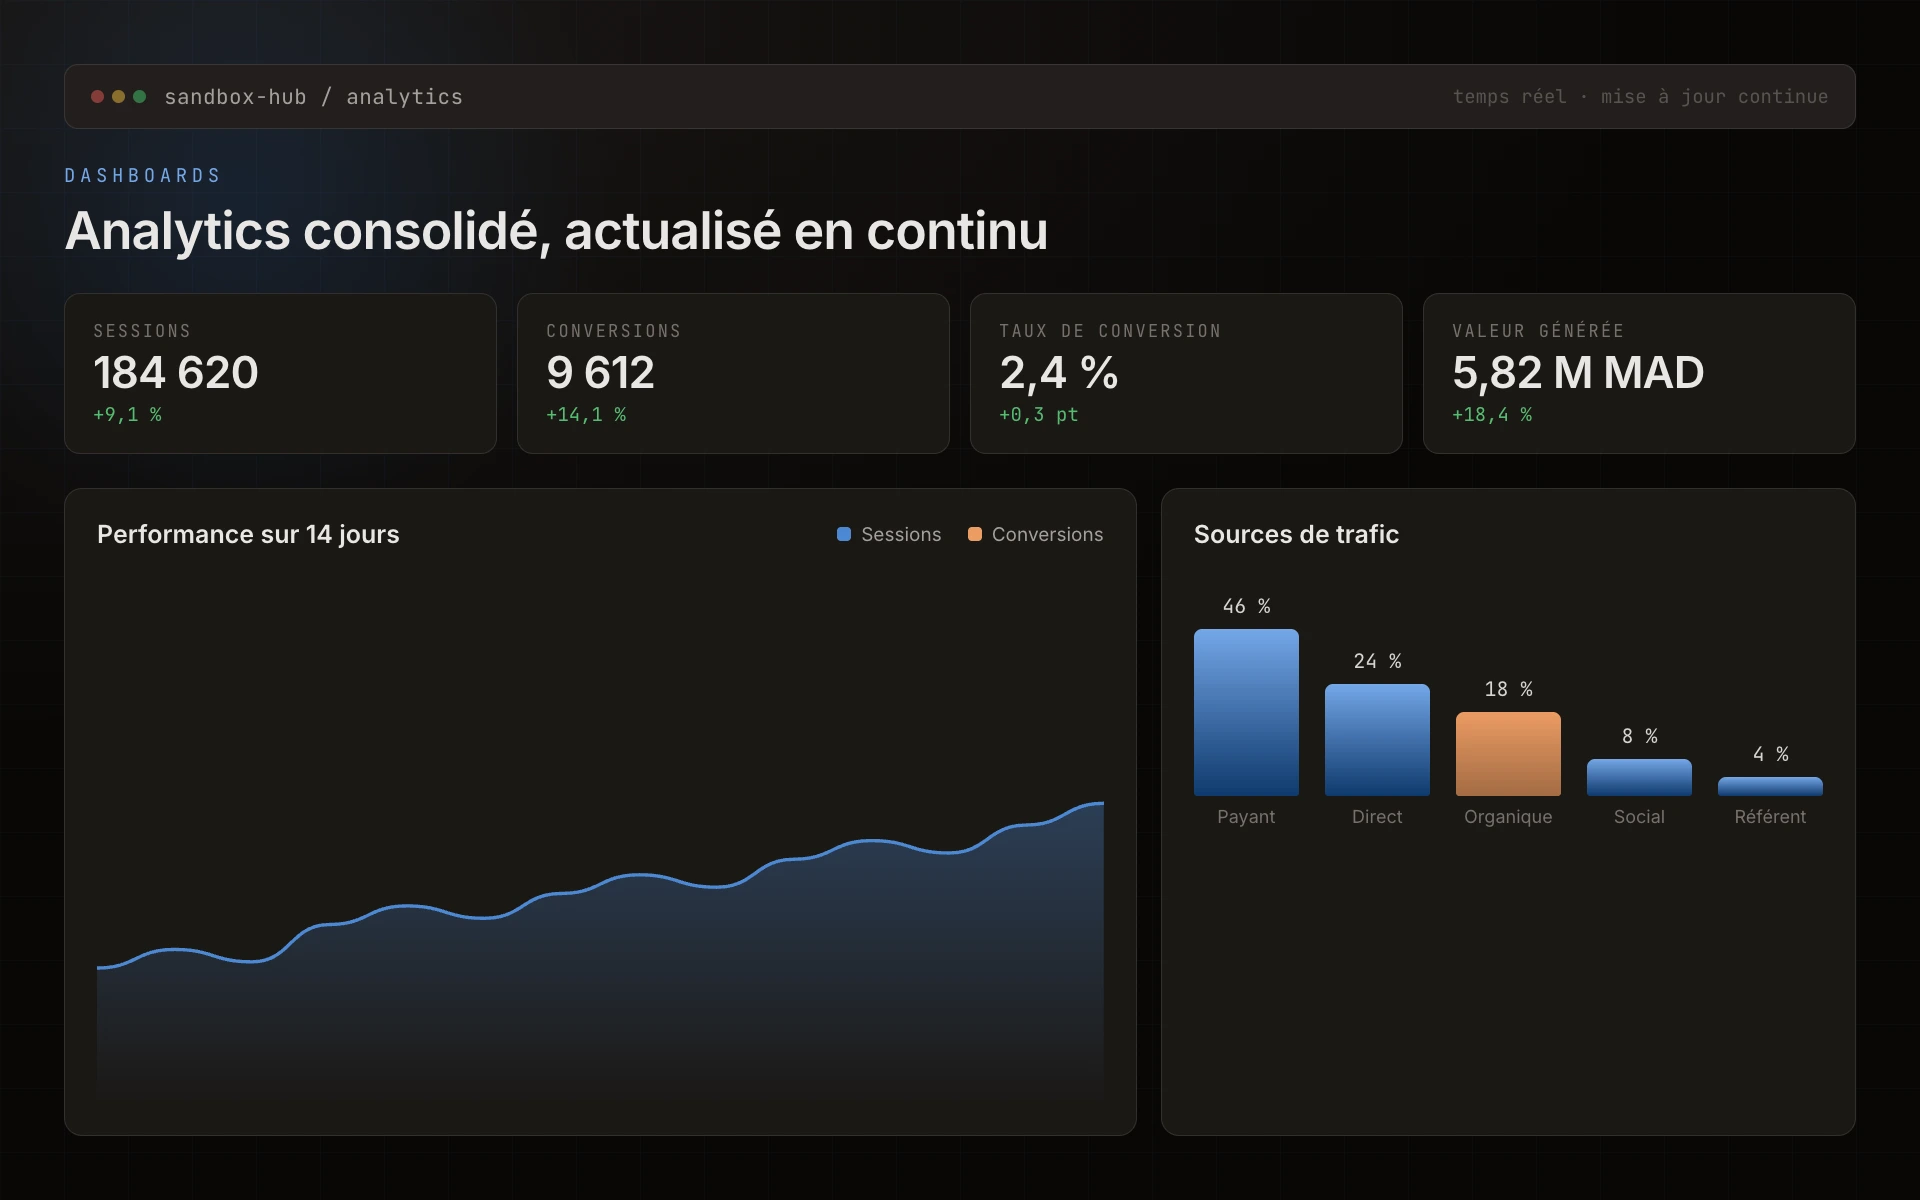Open the Taux de conversion 2,4 % card
Screen dimensions: 1920x1200
[1186, 373]
